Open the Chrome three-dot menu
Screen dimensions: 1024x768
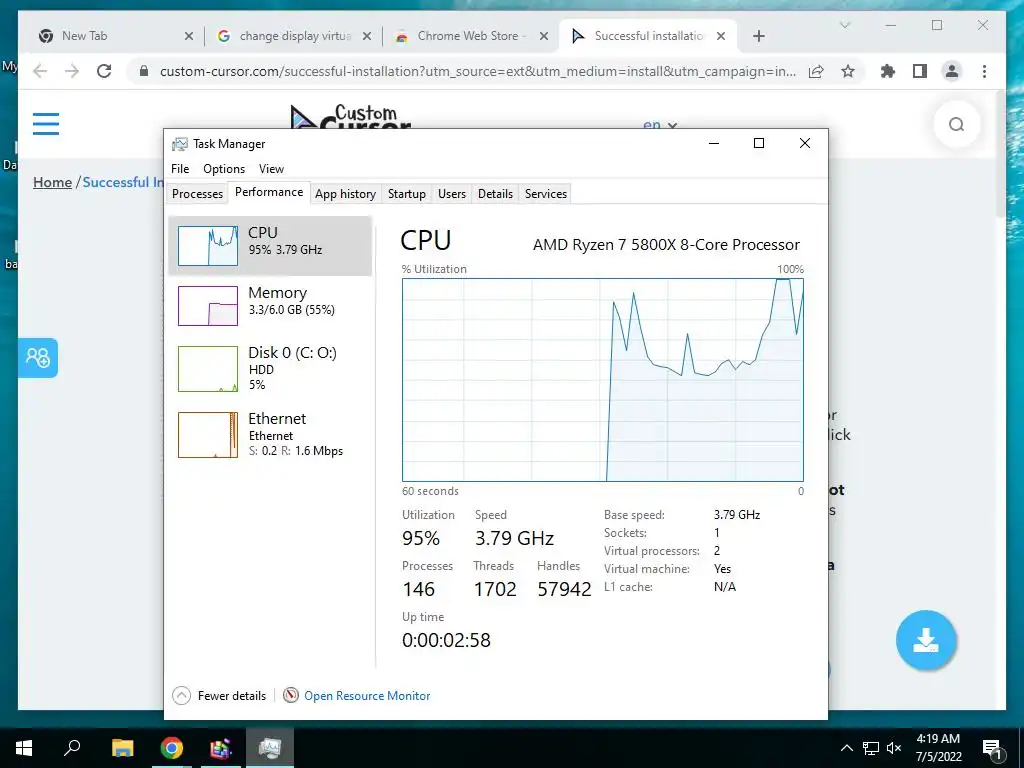(x=984, y=71)
